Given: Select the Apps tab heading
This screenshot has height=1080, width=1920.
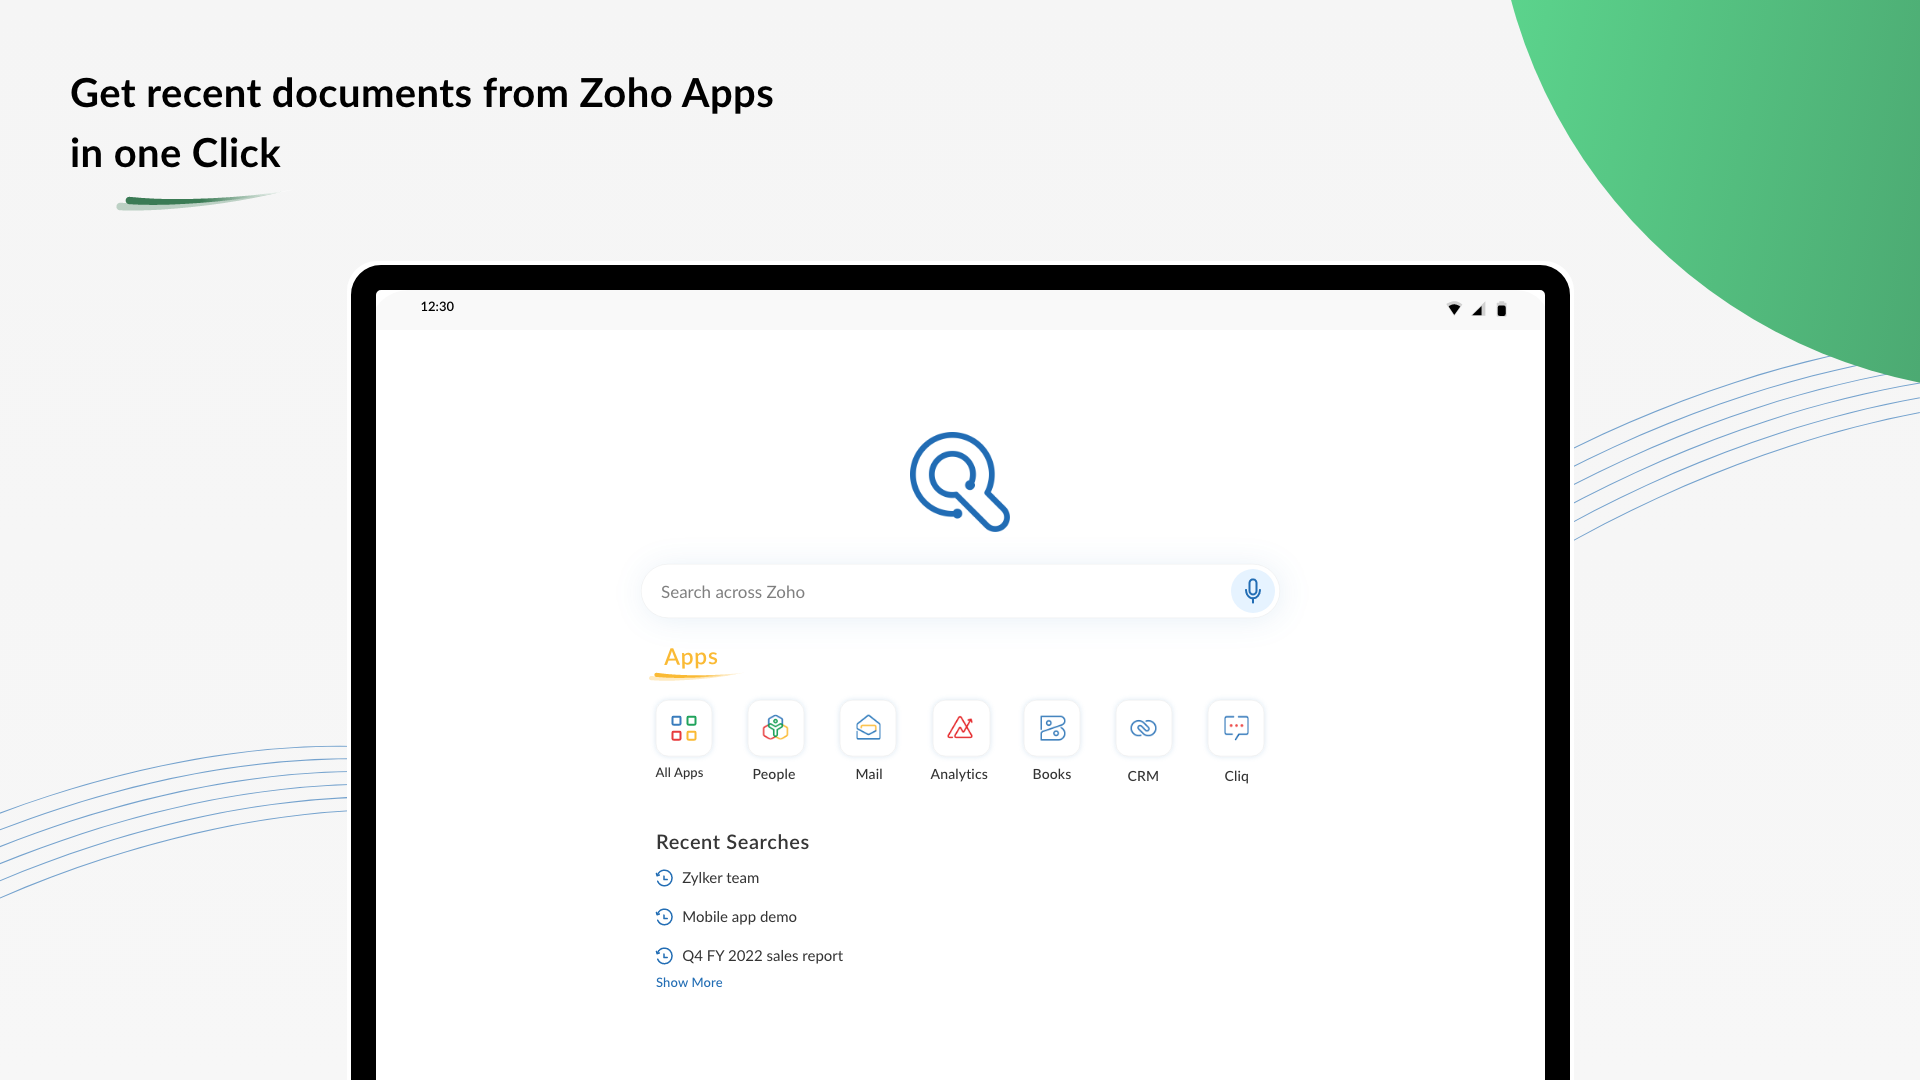Looking at the screenshot, I should [x=691, y=657].
